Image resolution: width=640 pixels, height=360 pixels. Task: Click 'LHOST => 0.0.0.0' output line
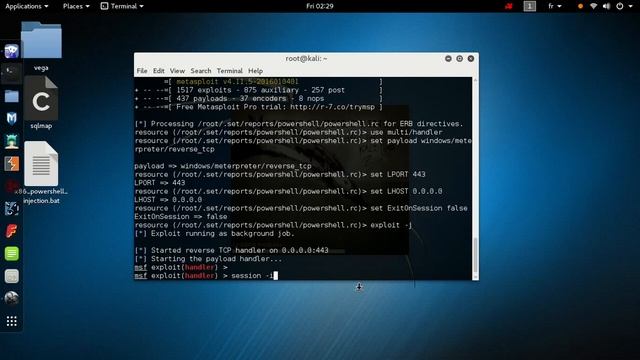[x=168, y=200]
